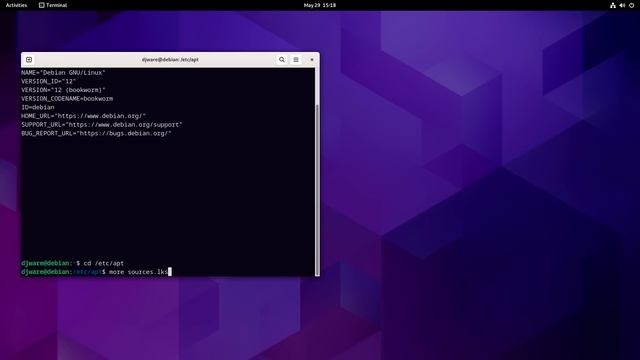Click the BUG_REPORT_URL line

(x=96, y=133)
